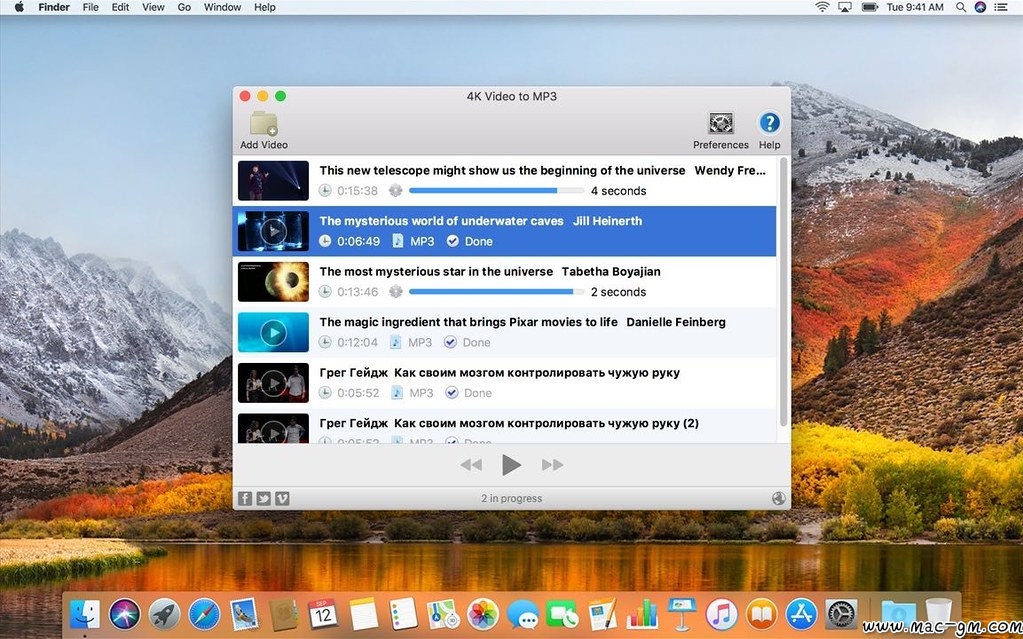
Task: Open the Go menu
Action: pyautogui.click(x=184, y=7)
